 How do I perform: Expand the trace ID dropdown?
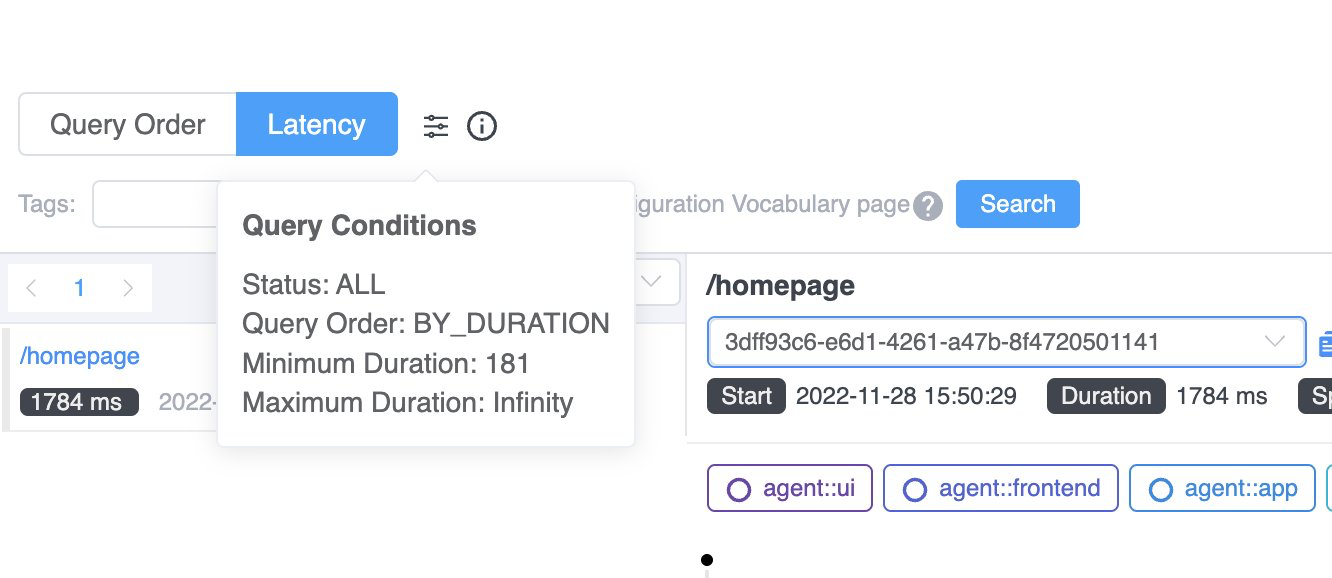(1274, 342)
